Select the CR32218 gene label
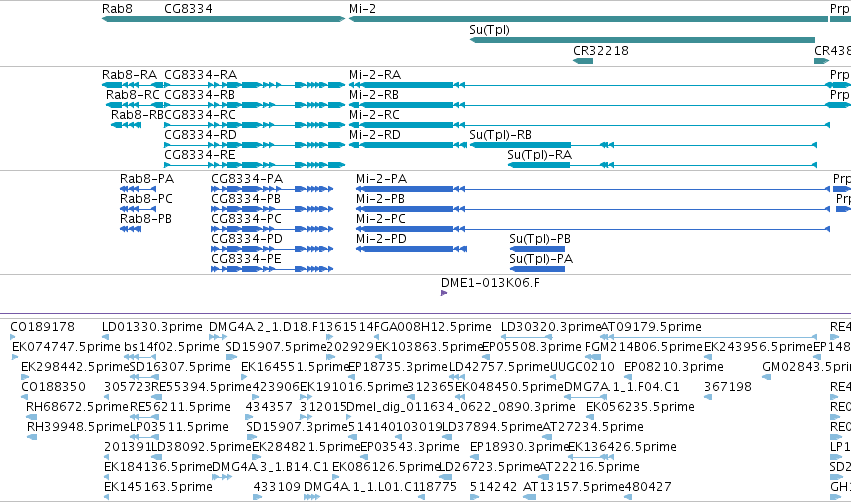 [601, 50]
